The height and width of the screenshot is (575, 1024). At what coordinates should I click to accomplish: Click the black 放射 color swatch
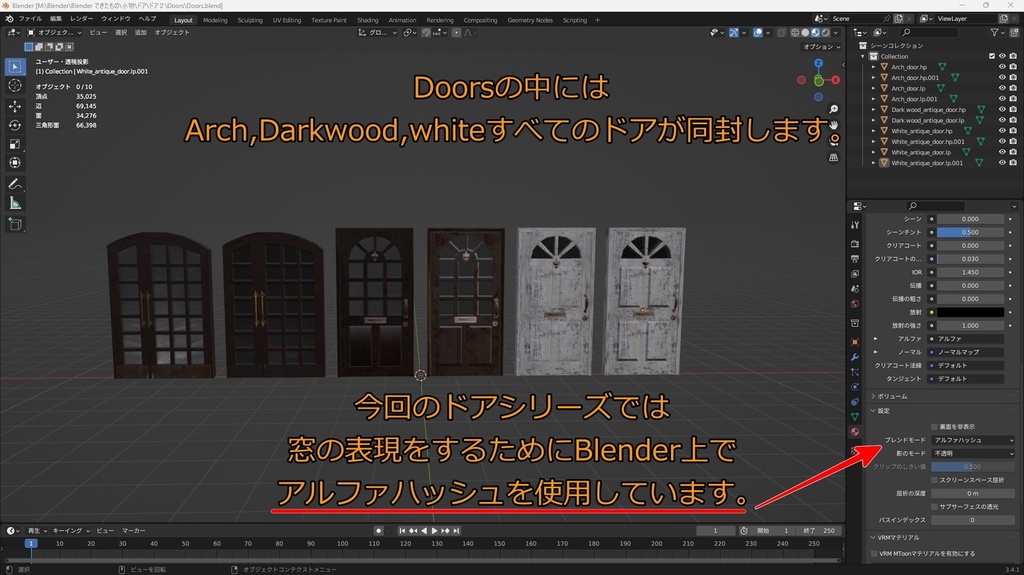click(x=970, y=312)
